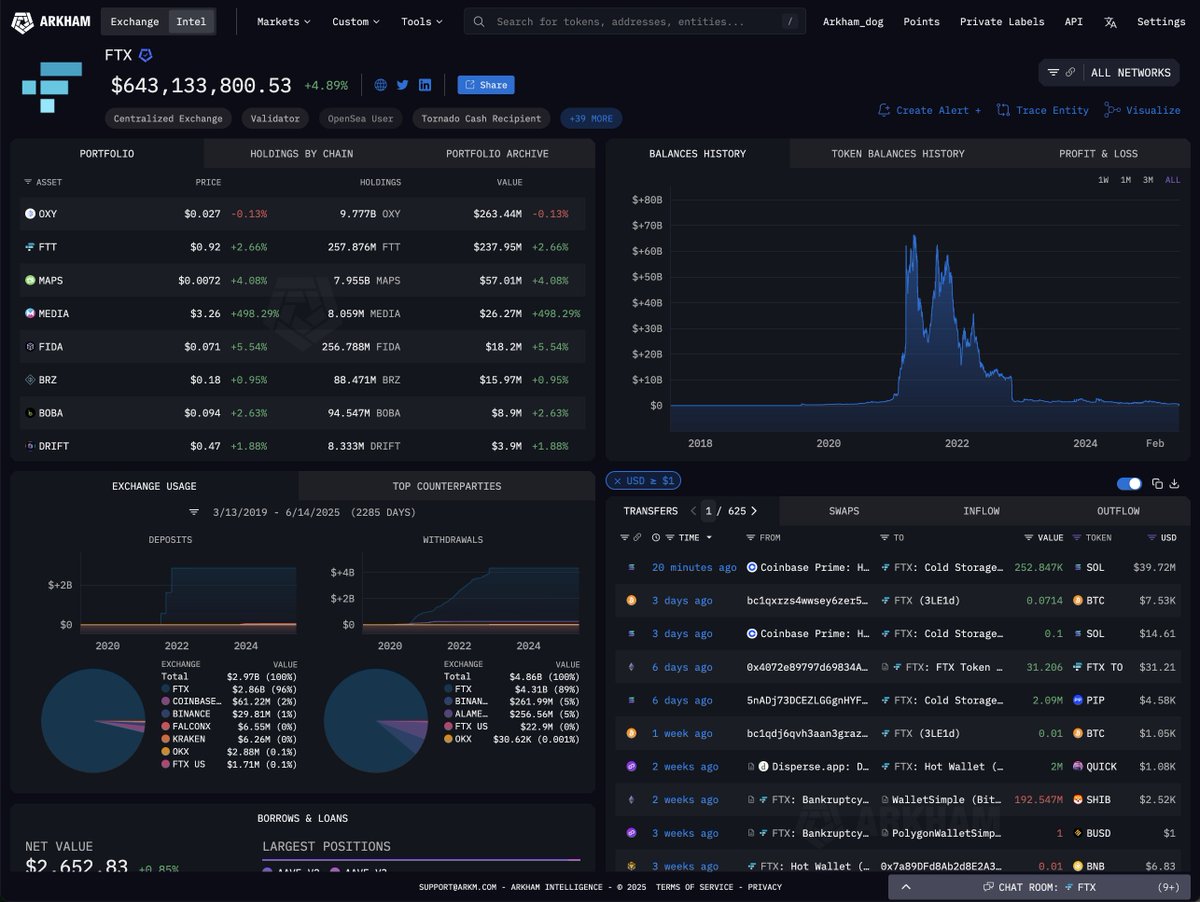
Task: Remove the USD ≥ $1 filter chip
Action: (x=617, y=481)
